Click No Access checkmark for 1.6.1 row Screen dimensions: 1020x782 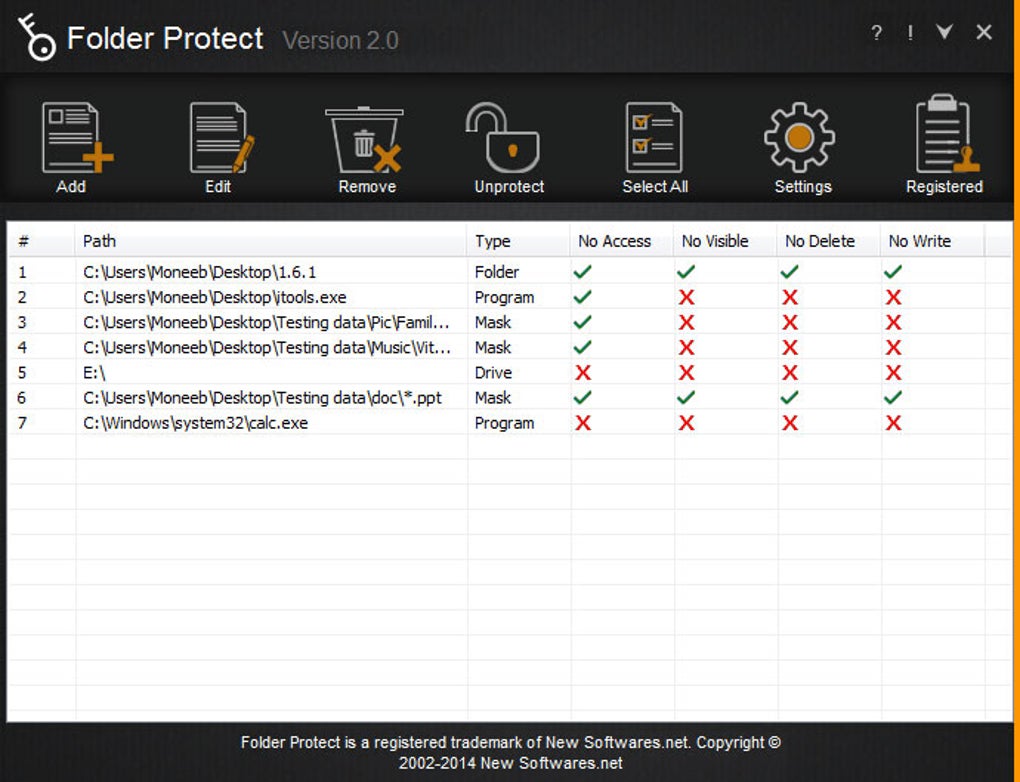583,271
